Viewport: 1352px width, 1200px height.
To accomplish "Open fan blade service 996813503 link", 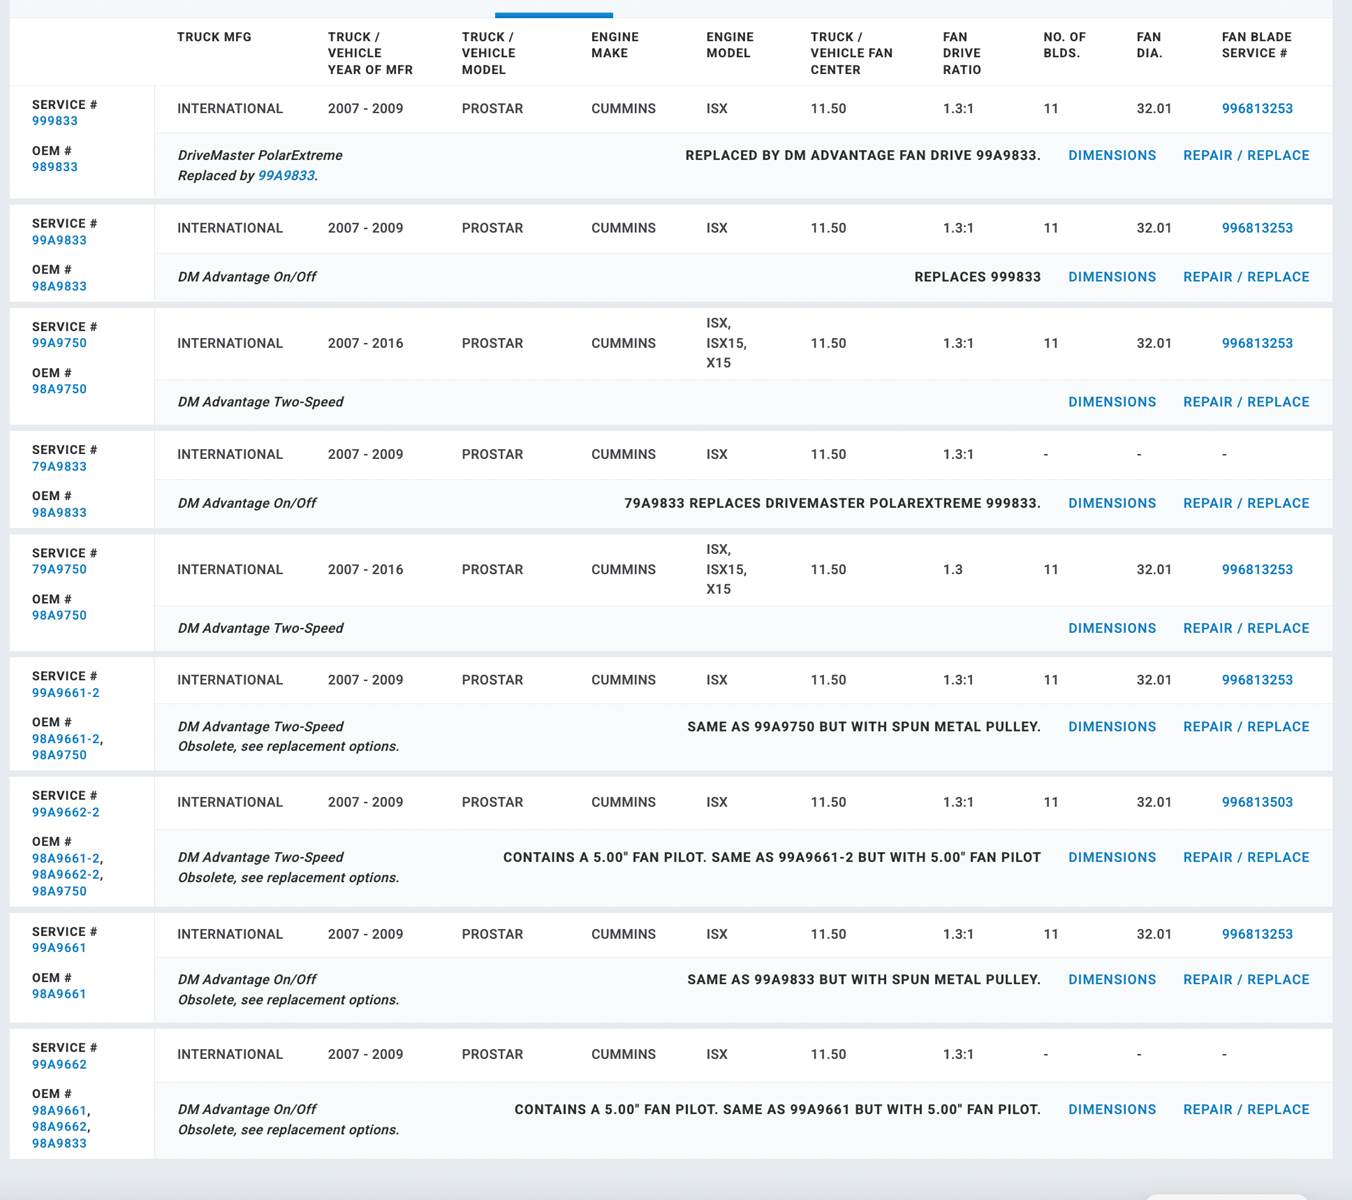I will (1257, 802).
